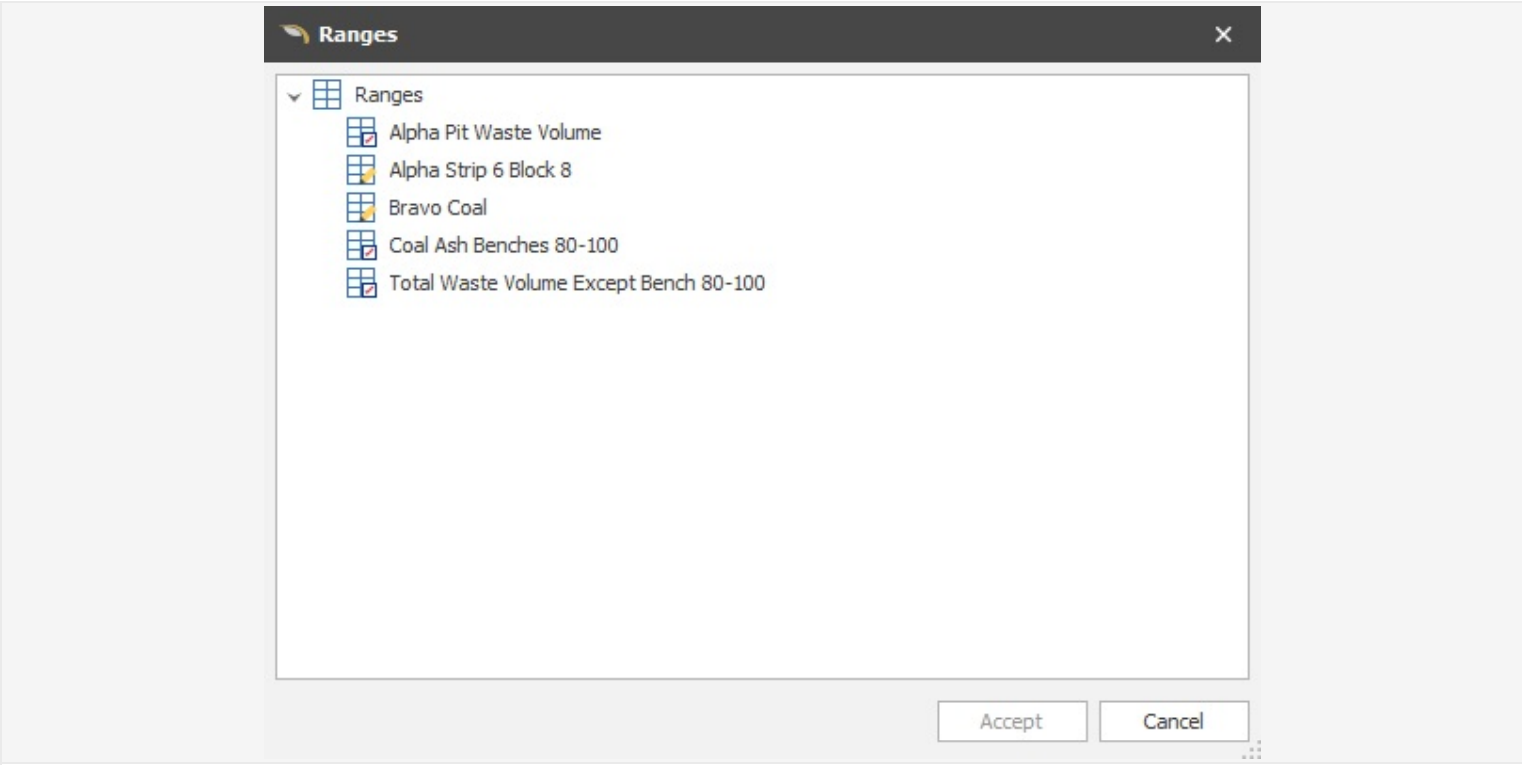Click the resize grip at dialog corner
The width and height of the screenshot is (1522, 765).
(x=1254, y=751)
